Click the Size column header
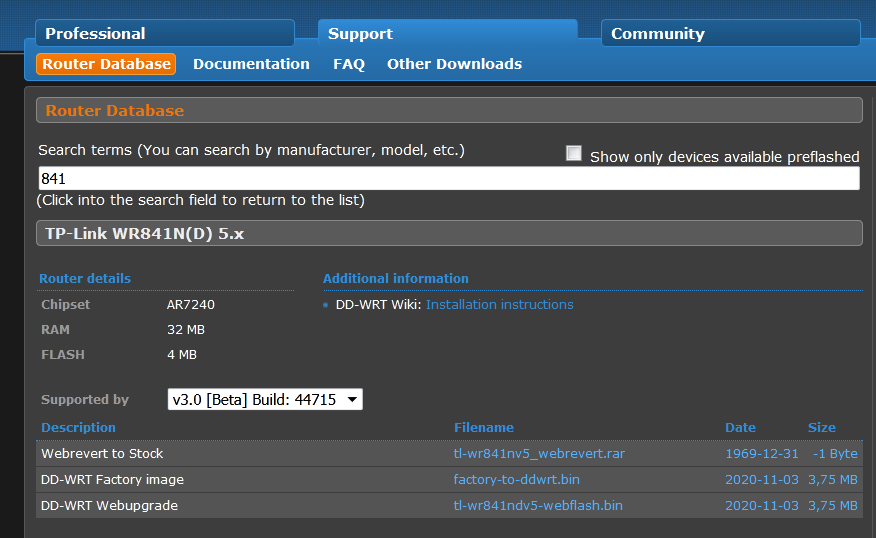Viewport: 876px width, 538px height. (821, 427)
